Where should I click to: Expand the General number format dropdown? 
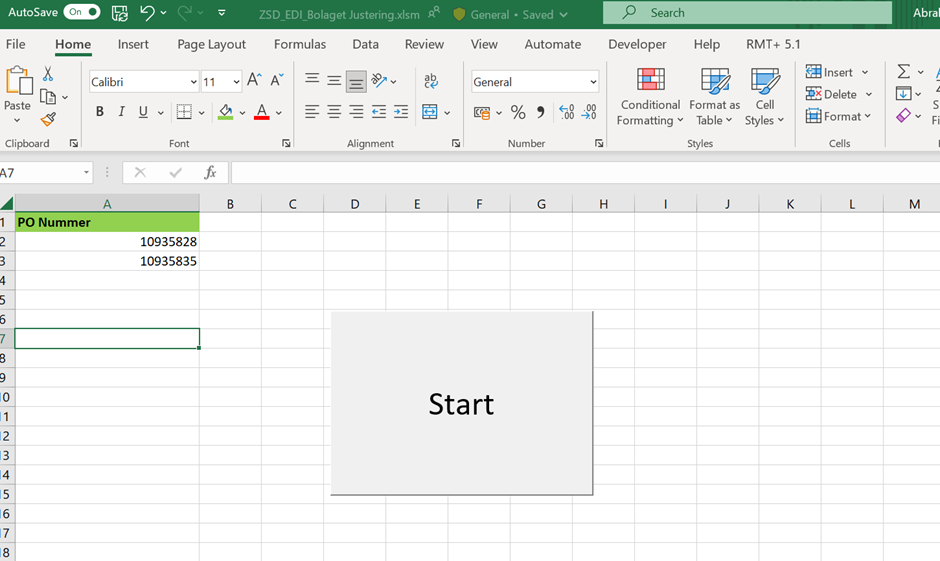tap(593, 82)
